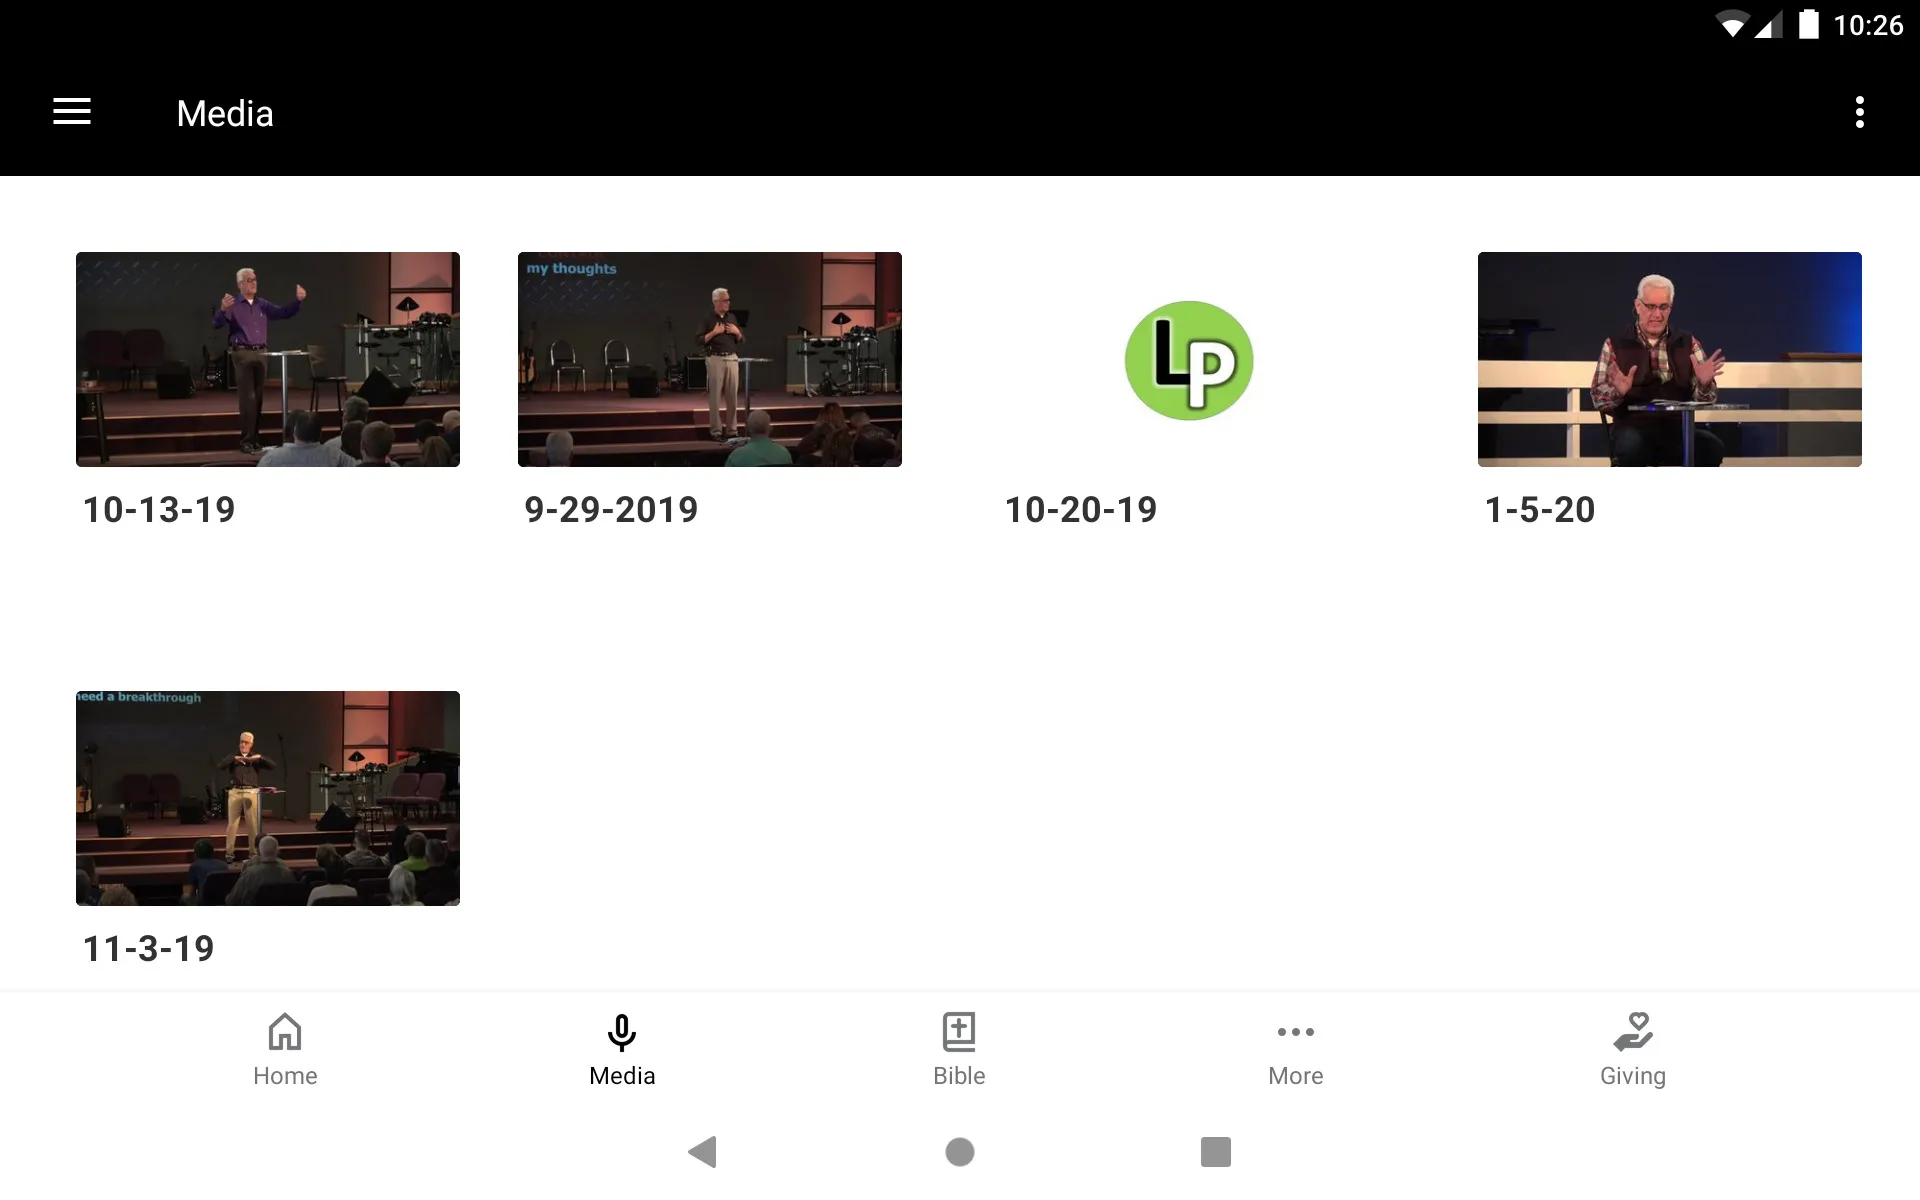Open the hamburger navigation menu
Viewport: 1920px width, 1200px height.
pos(72,112)
